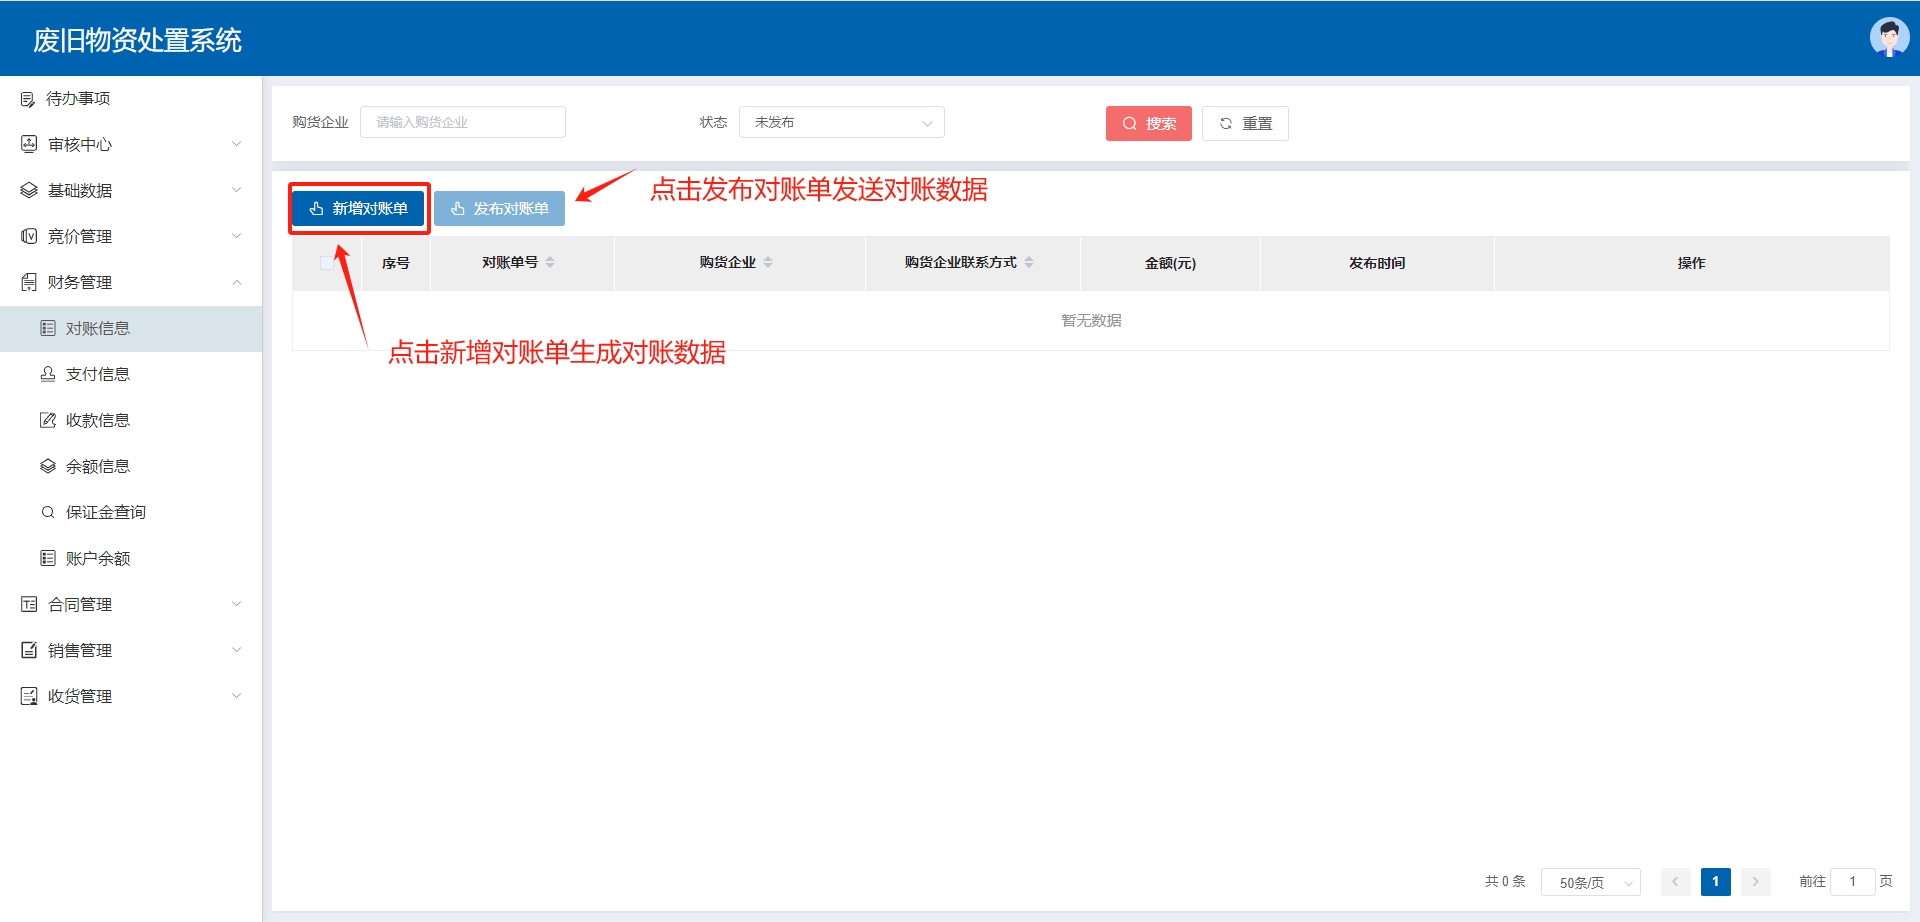Viewport: 1920px width, 922px height.
Task: Click the 账户余额 list icon
Action: tap(47, 558)
